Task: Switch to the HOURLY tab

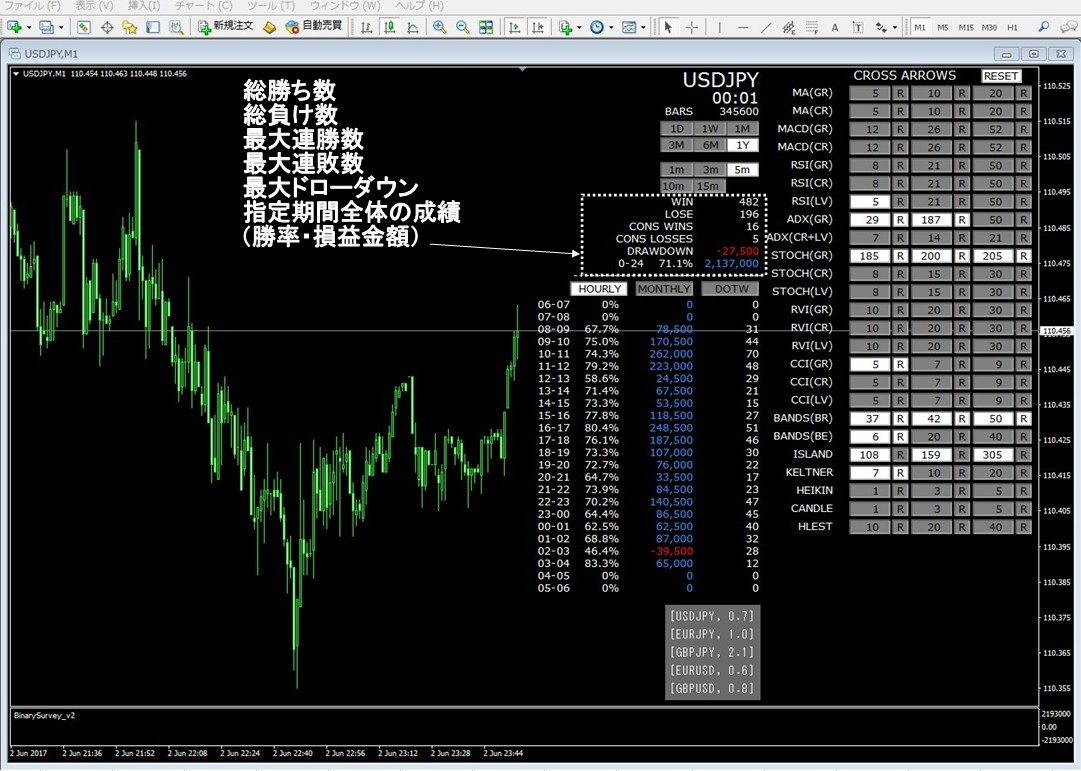Action: click(x=599, y=289)
